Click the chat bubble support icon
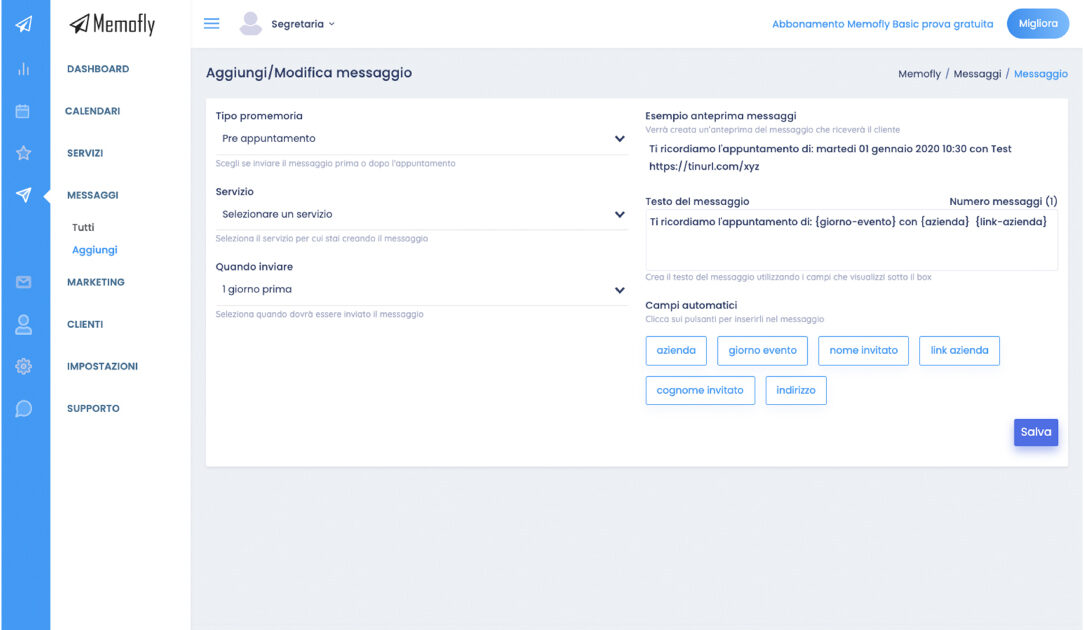 pyautogui.click(x=24, y=408)
